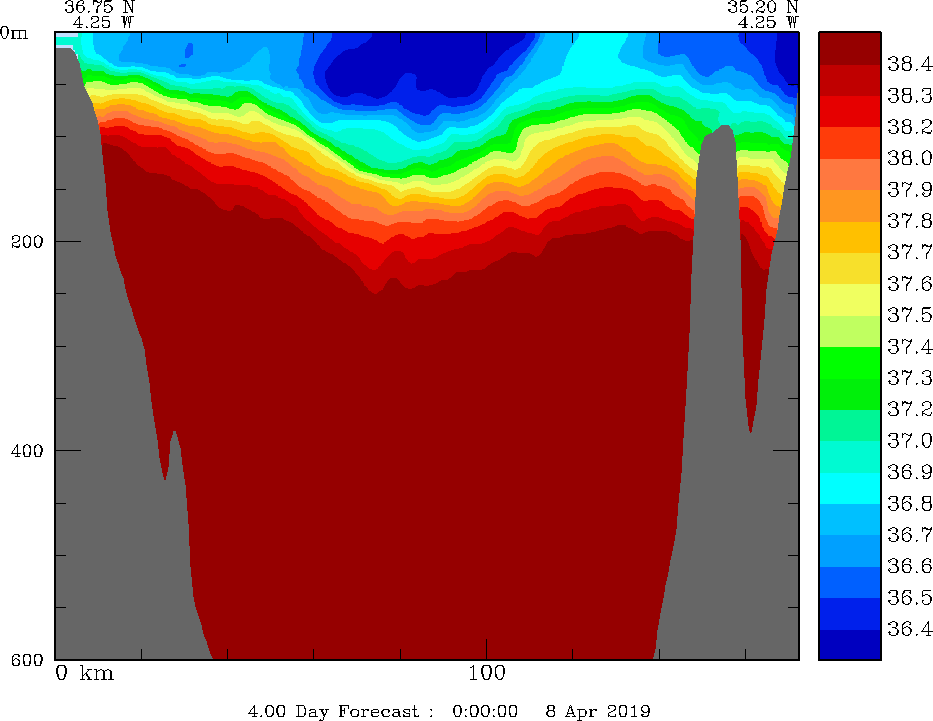Screen dimensions: 933x721
Task: Click the 37.3 colorbar value
Action: (x=909, y=379)
